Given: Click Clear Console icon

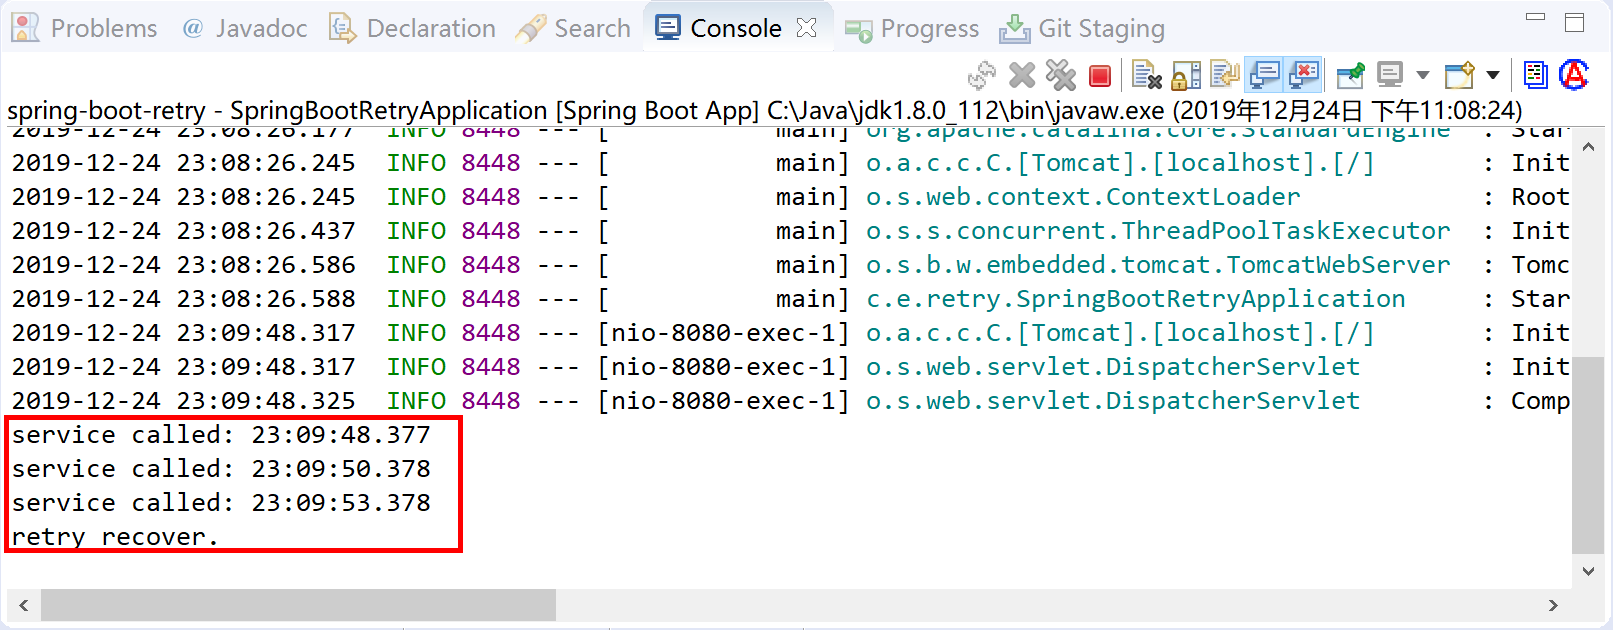Looking at the screenshot, I should tap(1146, 75).
